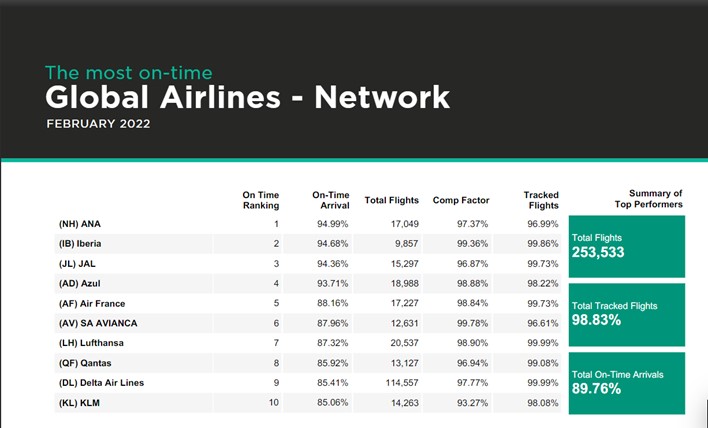Click the Global Airlines - Network title
Viewport: 708px width, 428px height.
pos(247,98)
